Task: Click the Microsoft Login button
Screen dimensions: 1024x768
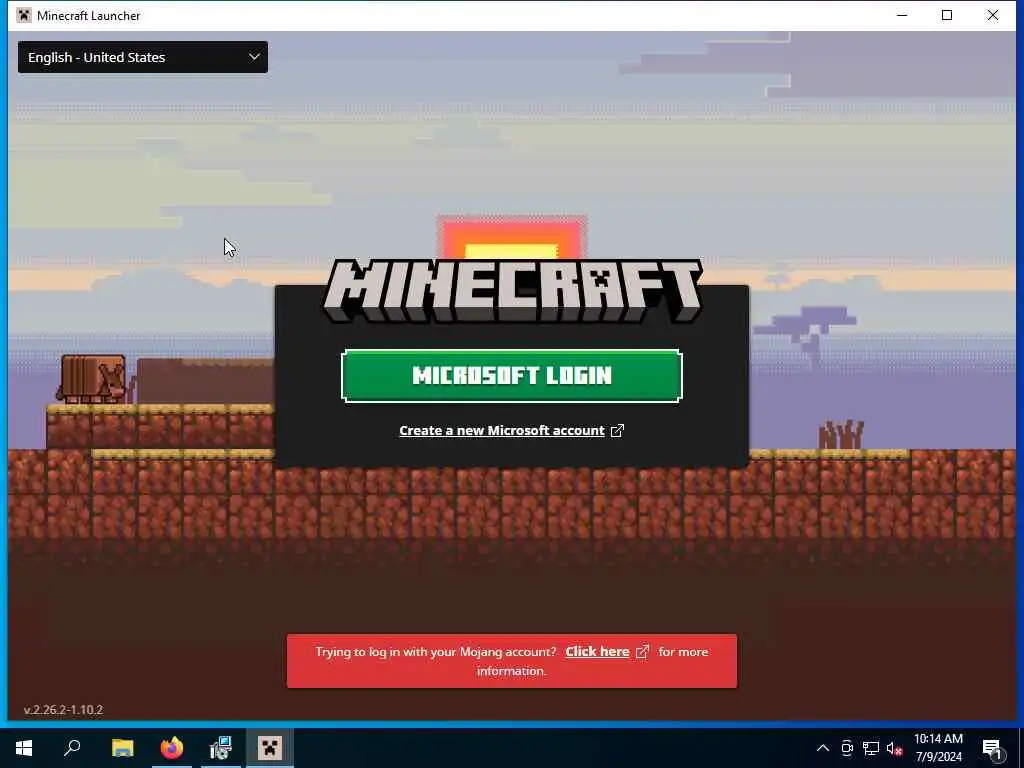Action: click(x=511, y=376)
